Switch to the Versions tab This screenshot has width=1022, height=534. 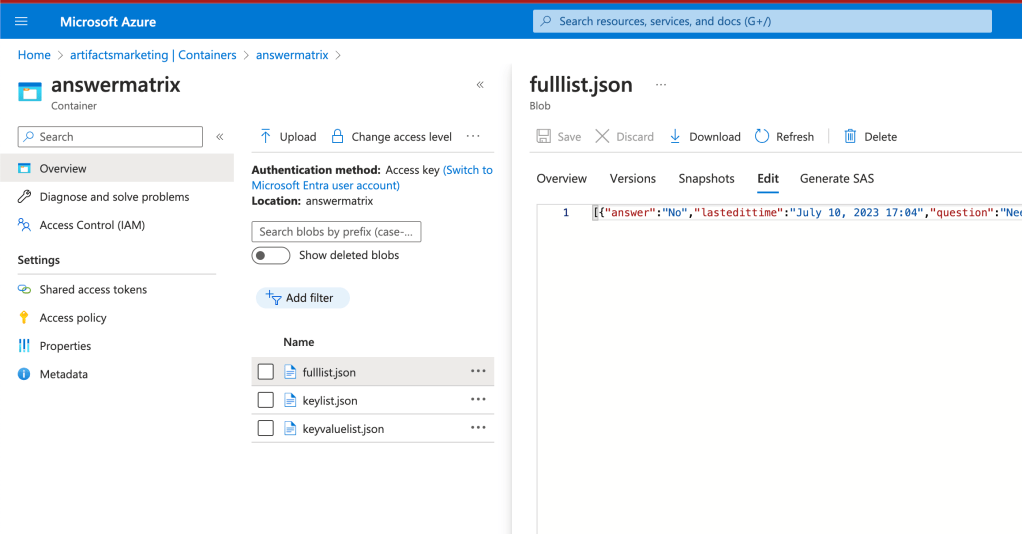(633, 179)
